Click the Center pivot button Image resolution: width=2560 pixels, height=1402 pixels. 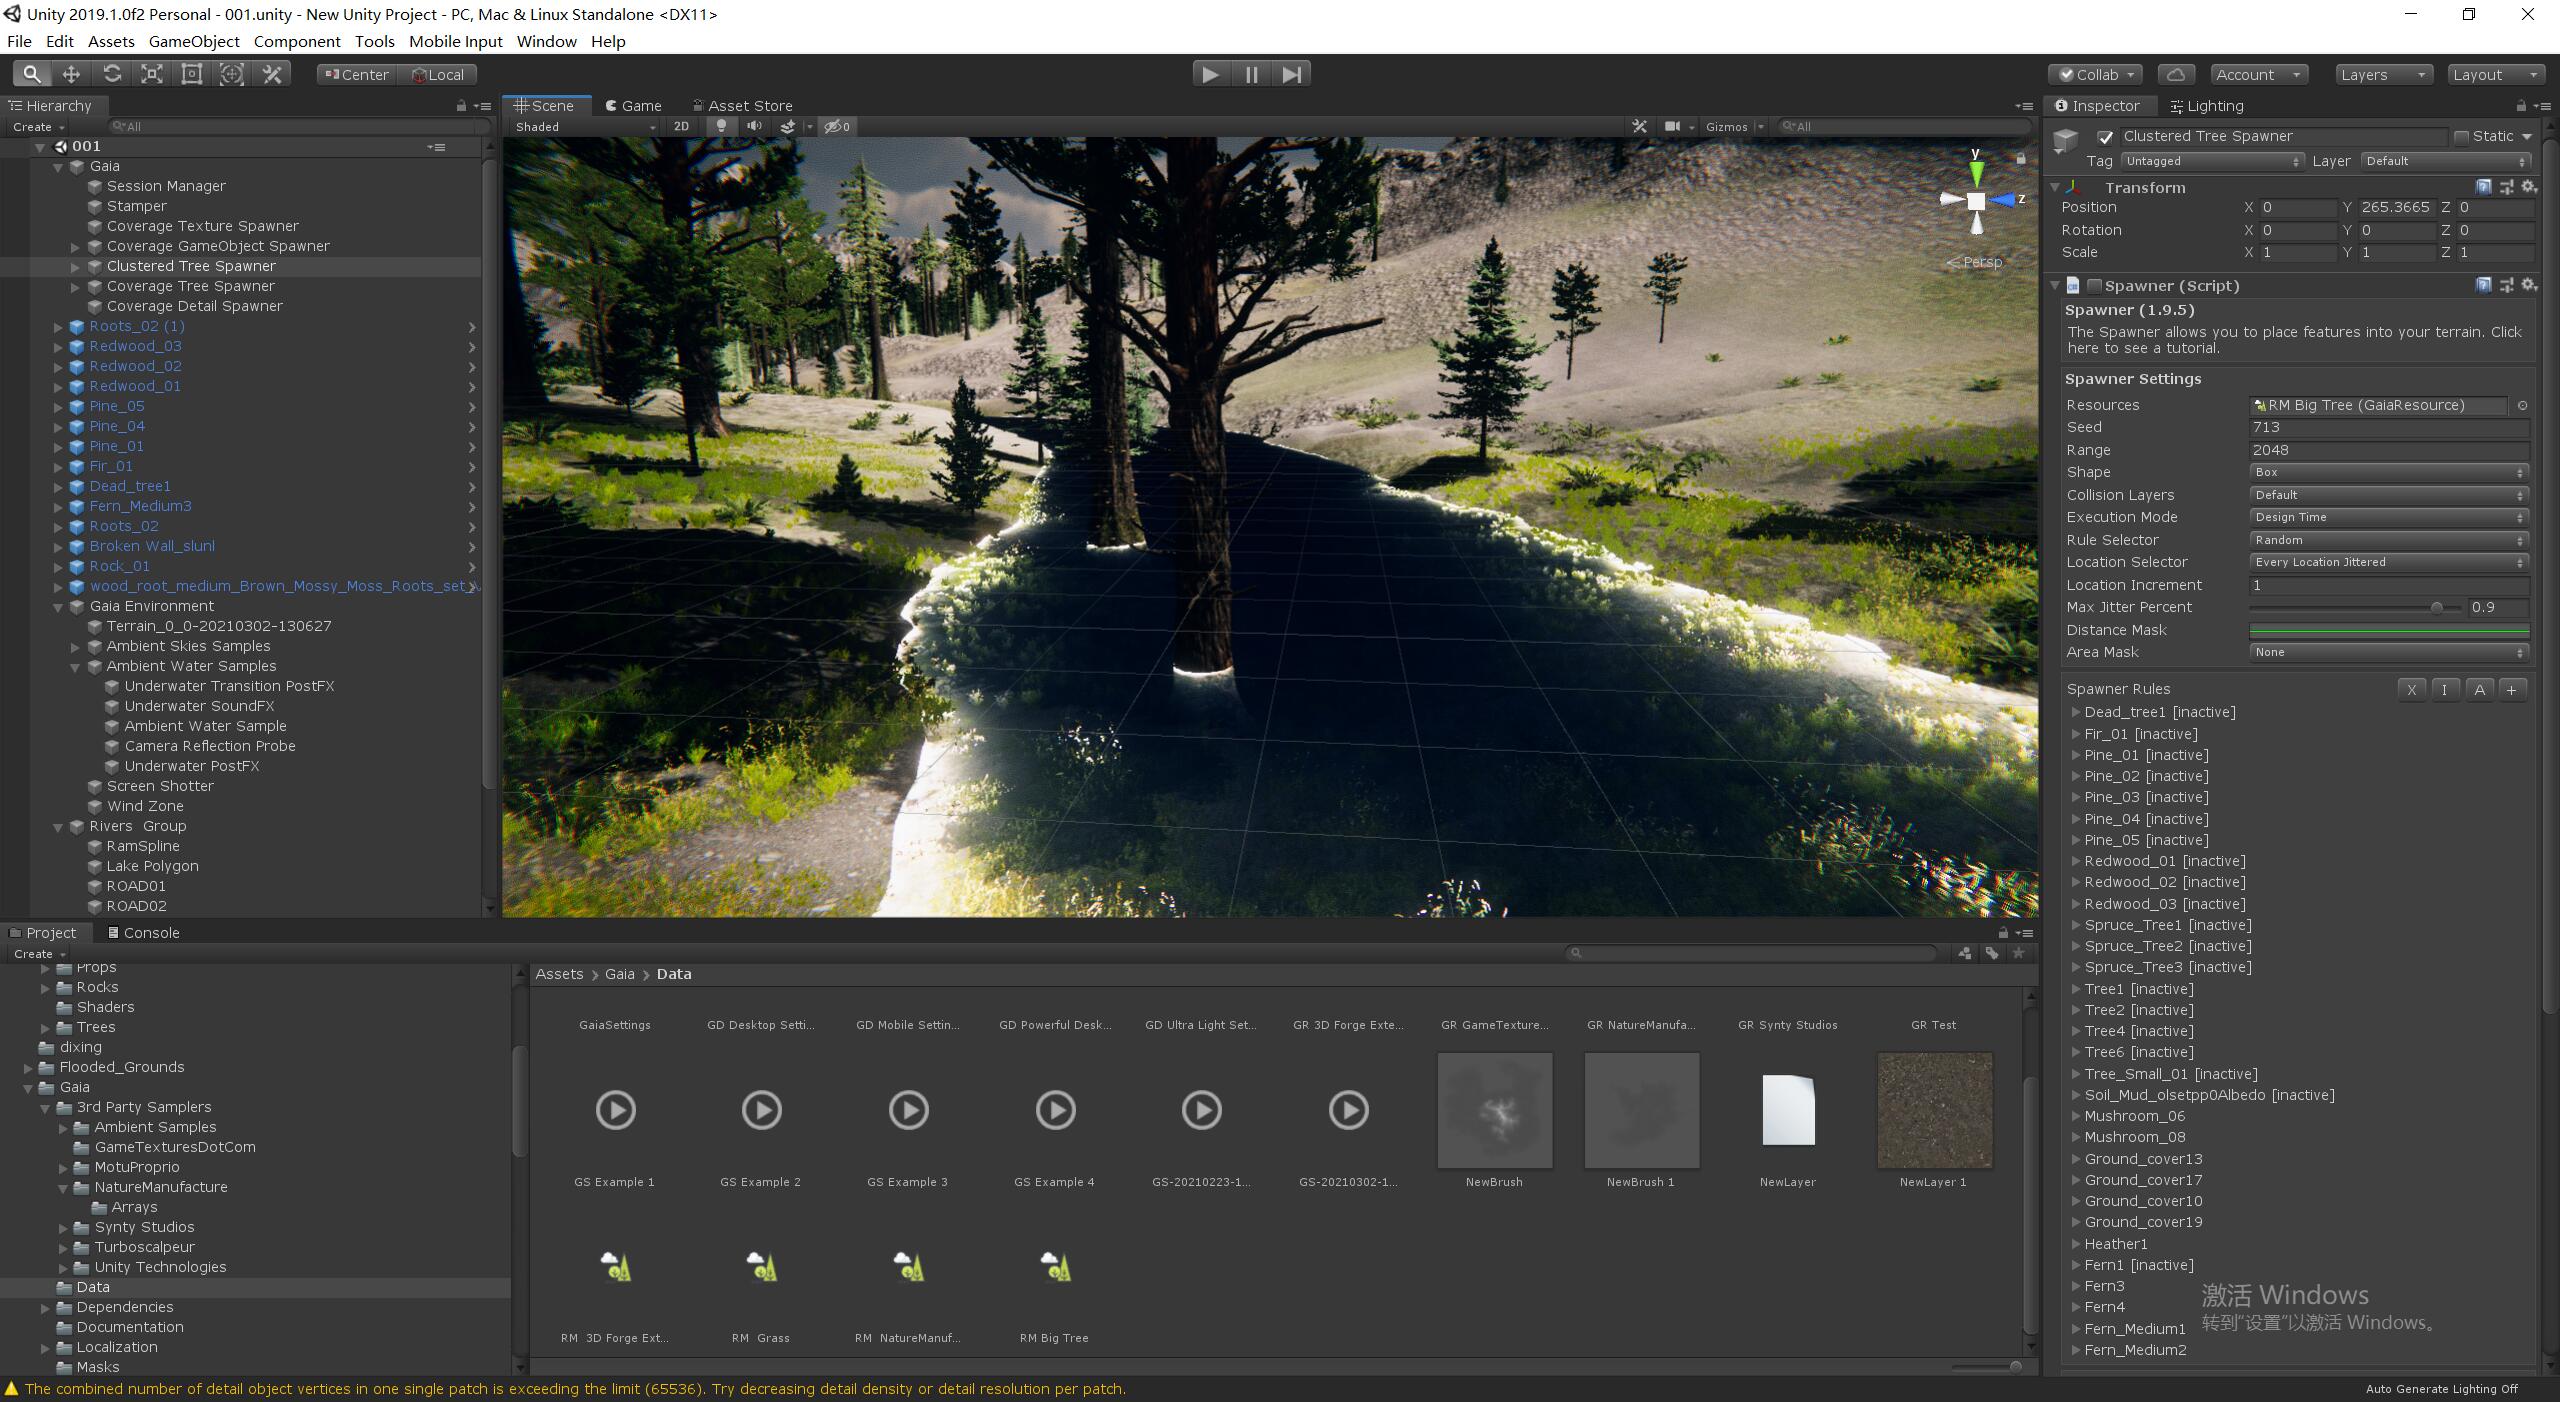(x=356, y=74)
